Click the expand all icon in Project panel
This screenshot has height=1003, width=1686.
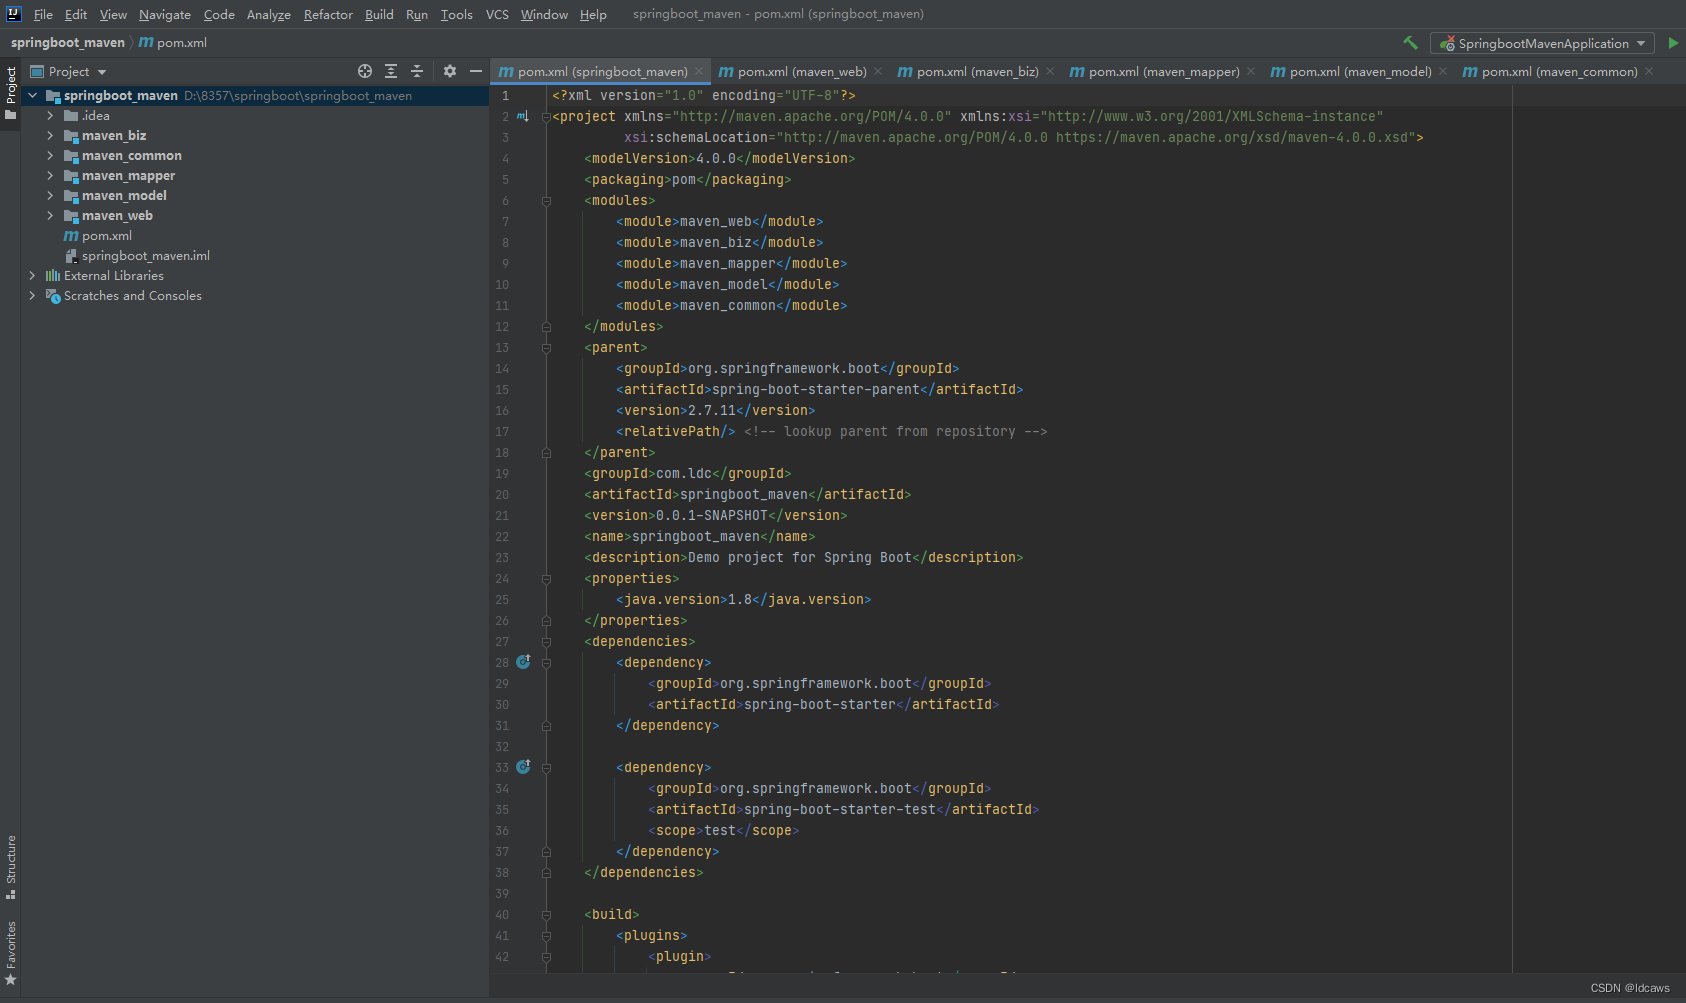tap(391, 71)
